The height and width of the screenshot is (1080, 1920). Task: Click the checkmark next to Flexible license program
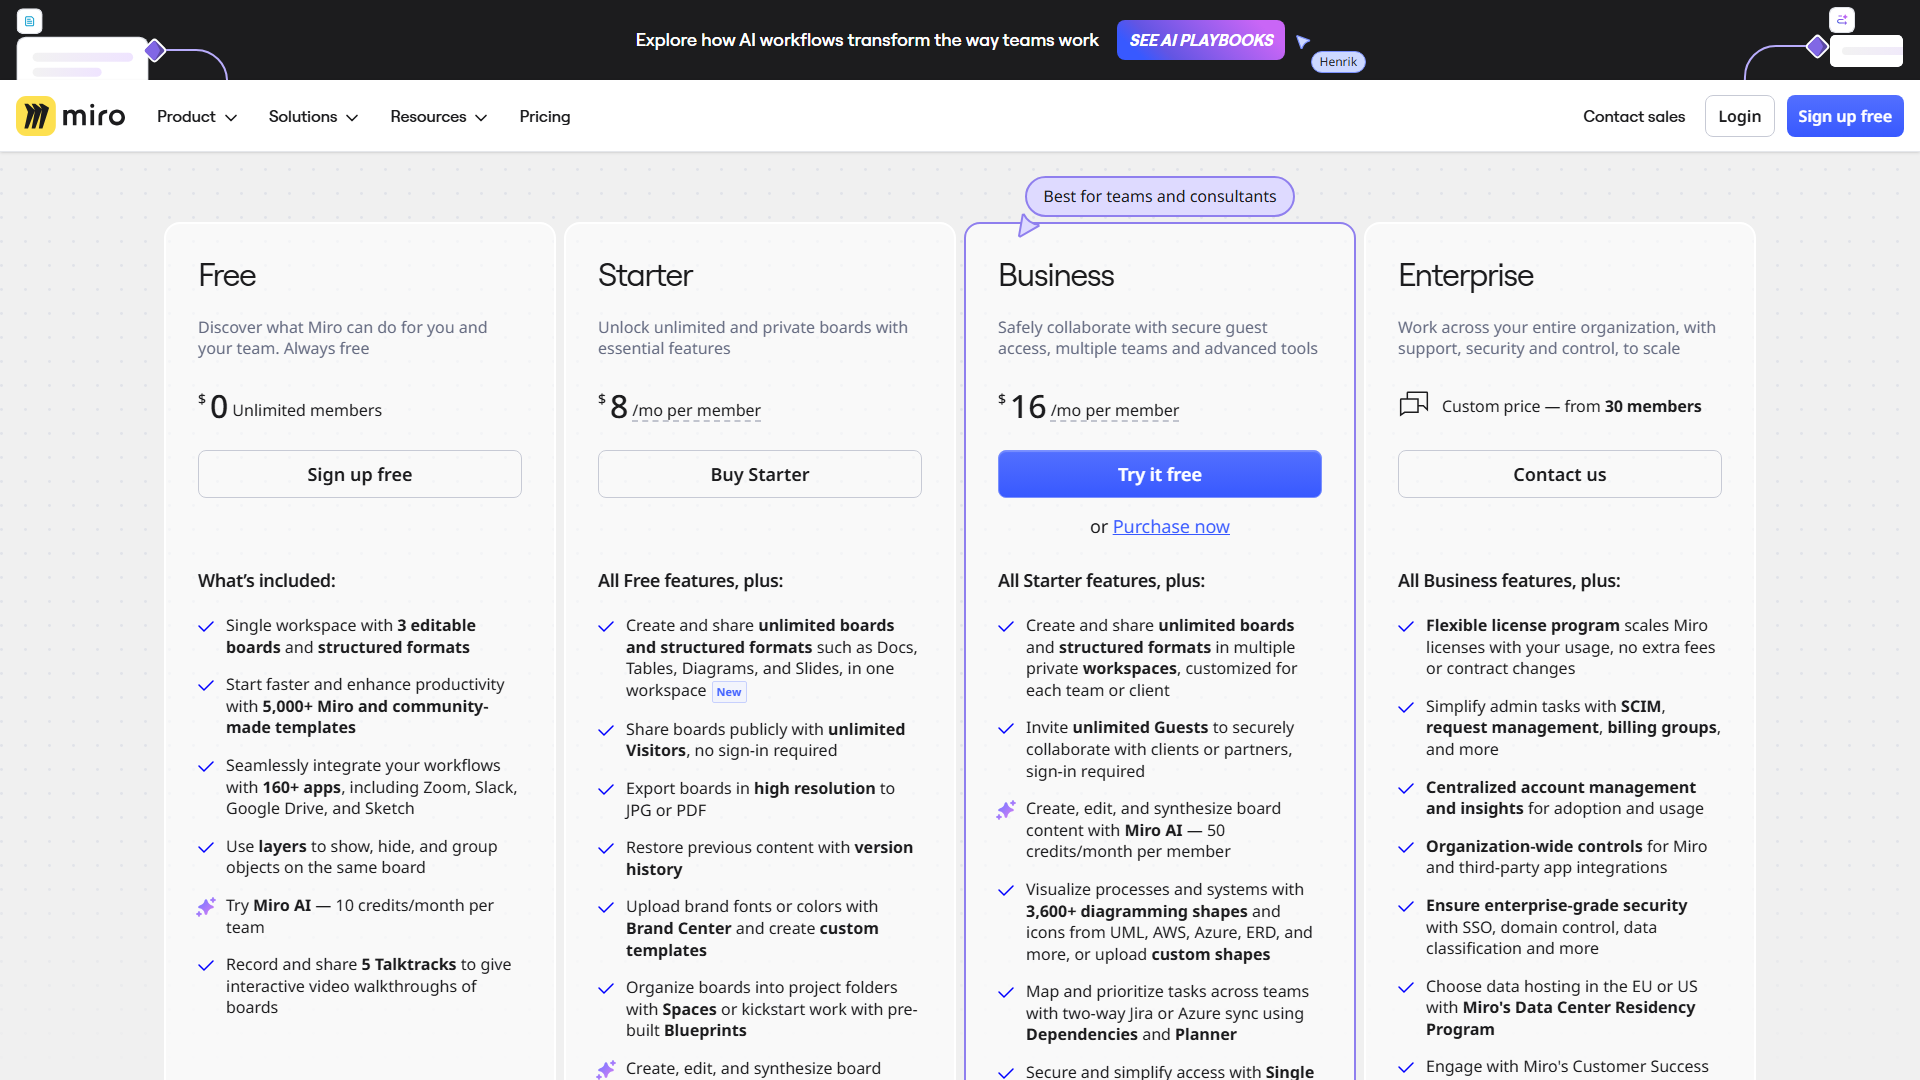point(1405,627)
